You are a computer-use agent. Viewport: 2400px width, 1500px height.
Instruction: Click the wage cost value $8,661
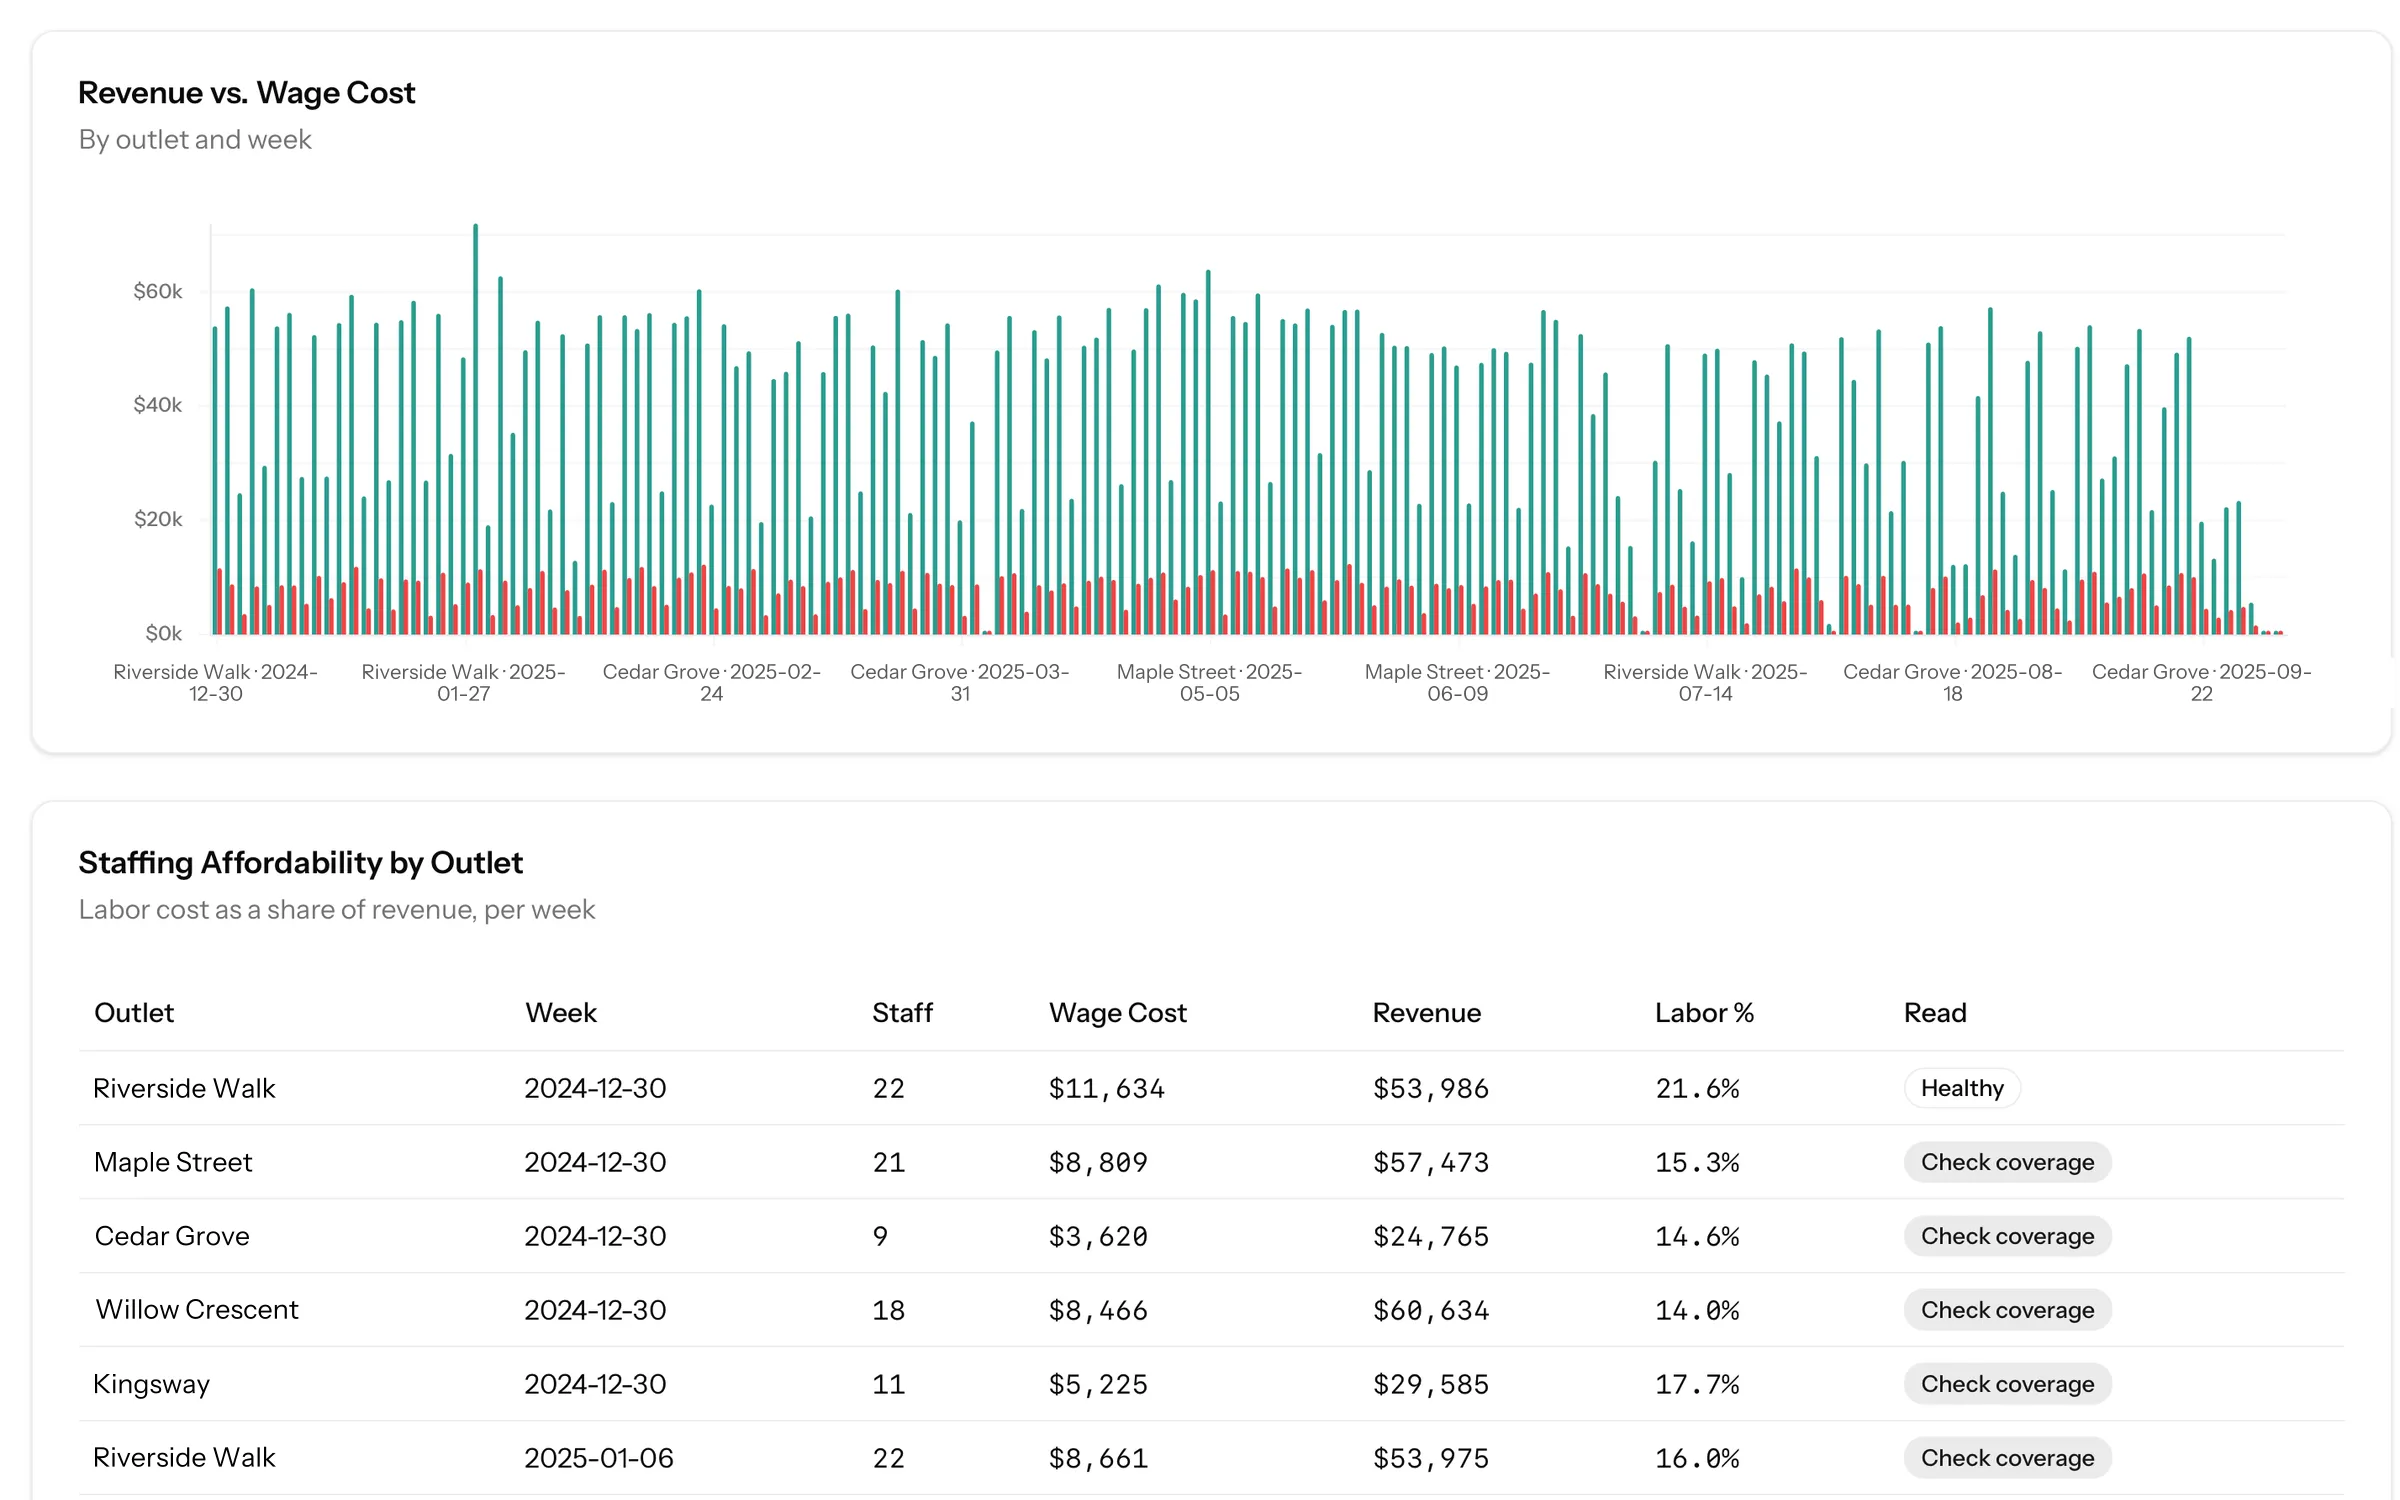pos(1098,1458)
